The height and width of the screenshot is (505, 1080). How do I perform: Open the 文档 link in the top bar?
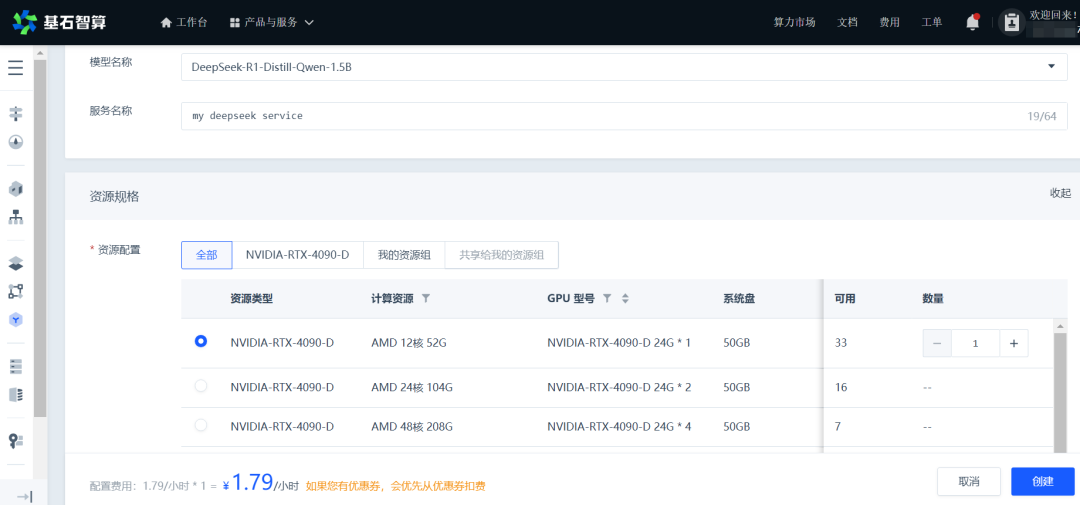click(x=847, y=22)
